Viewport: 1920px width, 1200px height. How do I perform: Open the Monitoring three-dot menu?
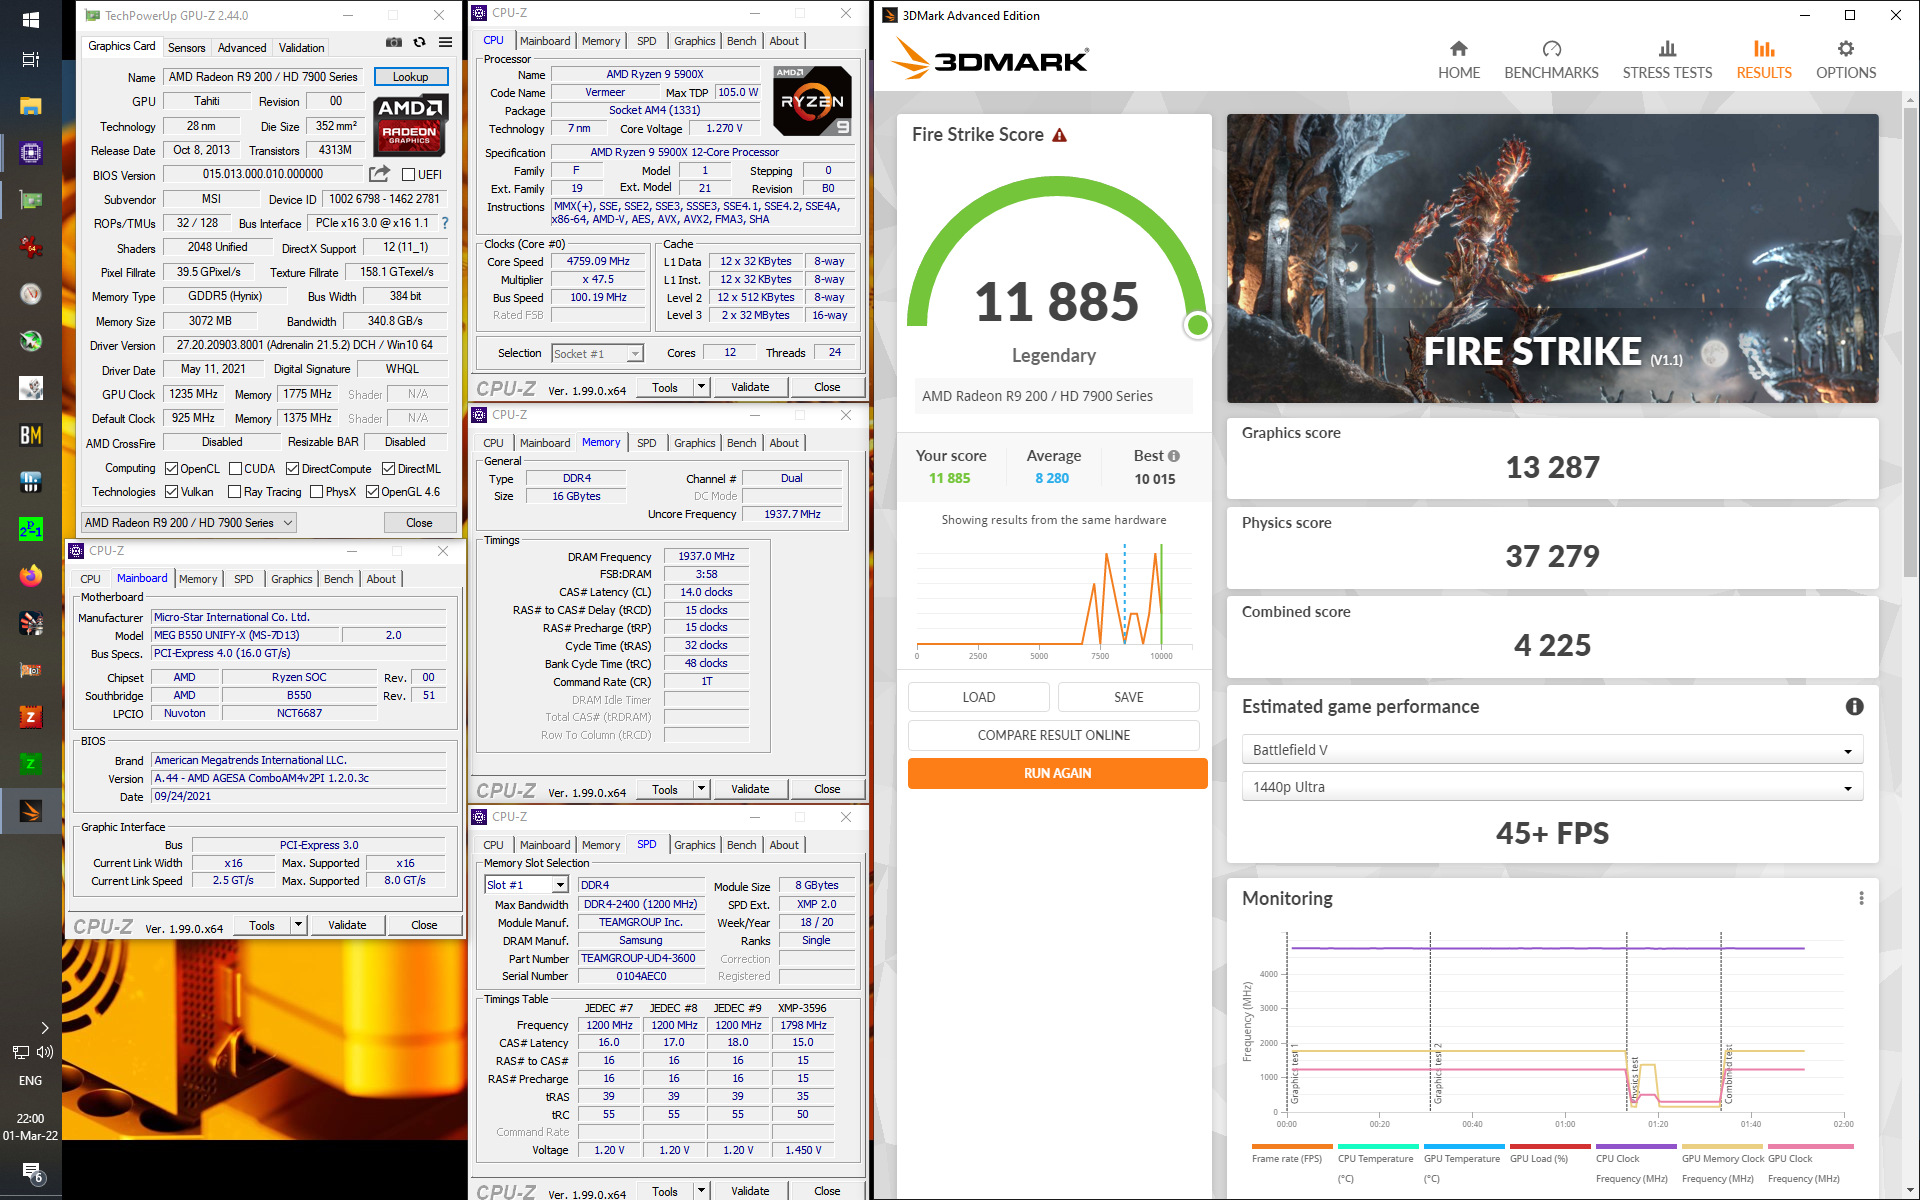pos(1861,898)
